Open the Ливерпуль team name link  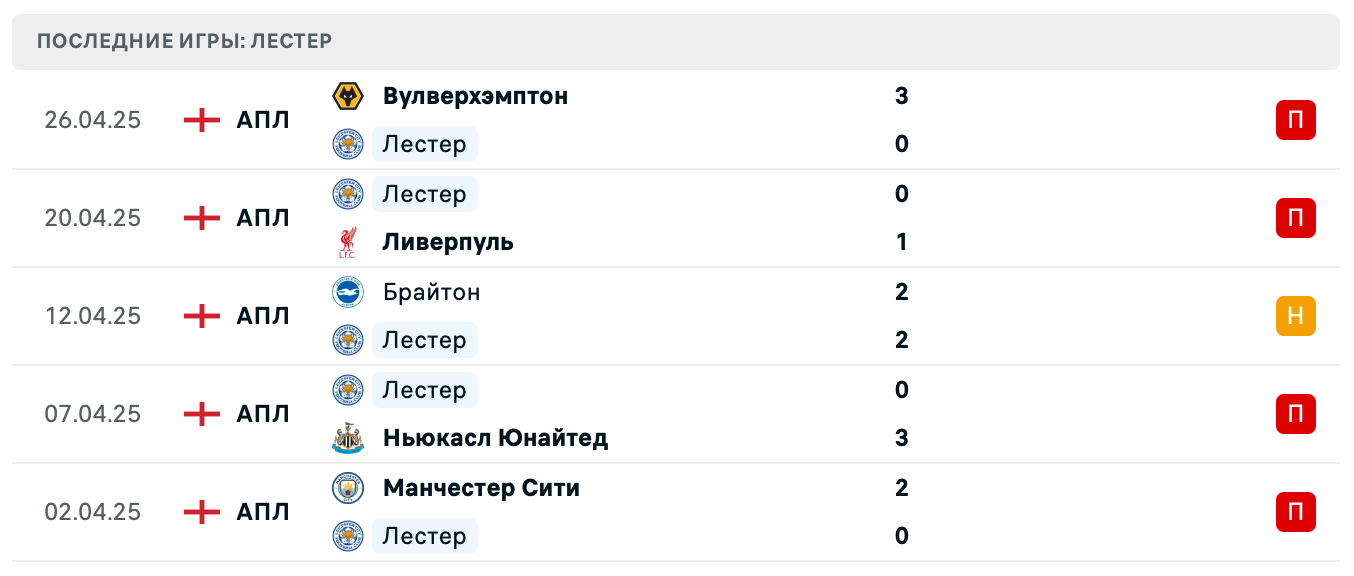point(447,242)
